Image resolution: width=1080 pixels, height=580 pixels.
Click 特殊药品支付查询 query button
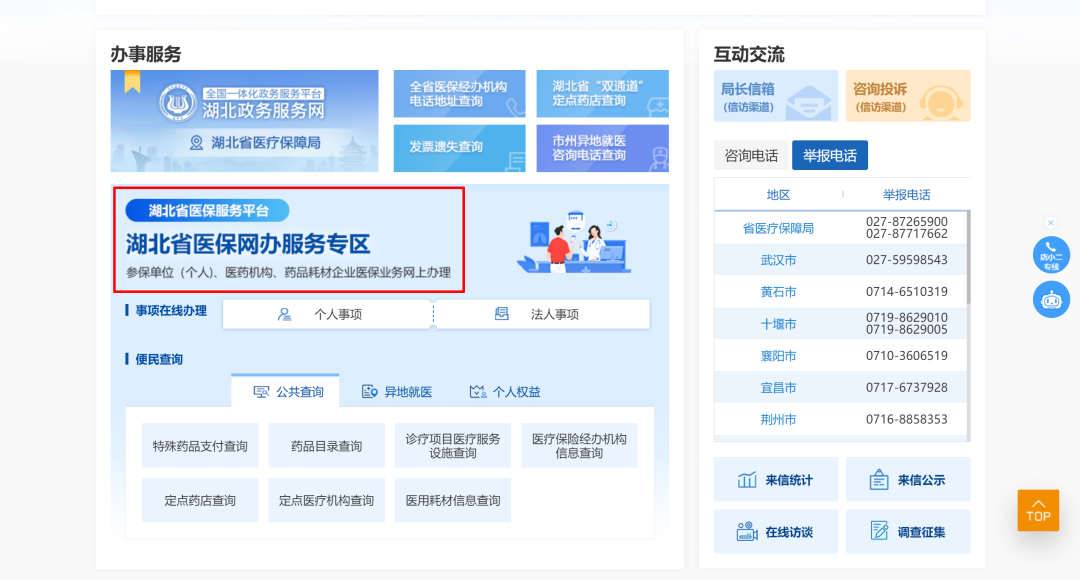[200, 446]
